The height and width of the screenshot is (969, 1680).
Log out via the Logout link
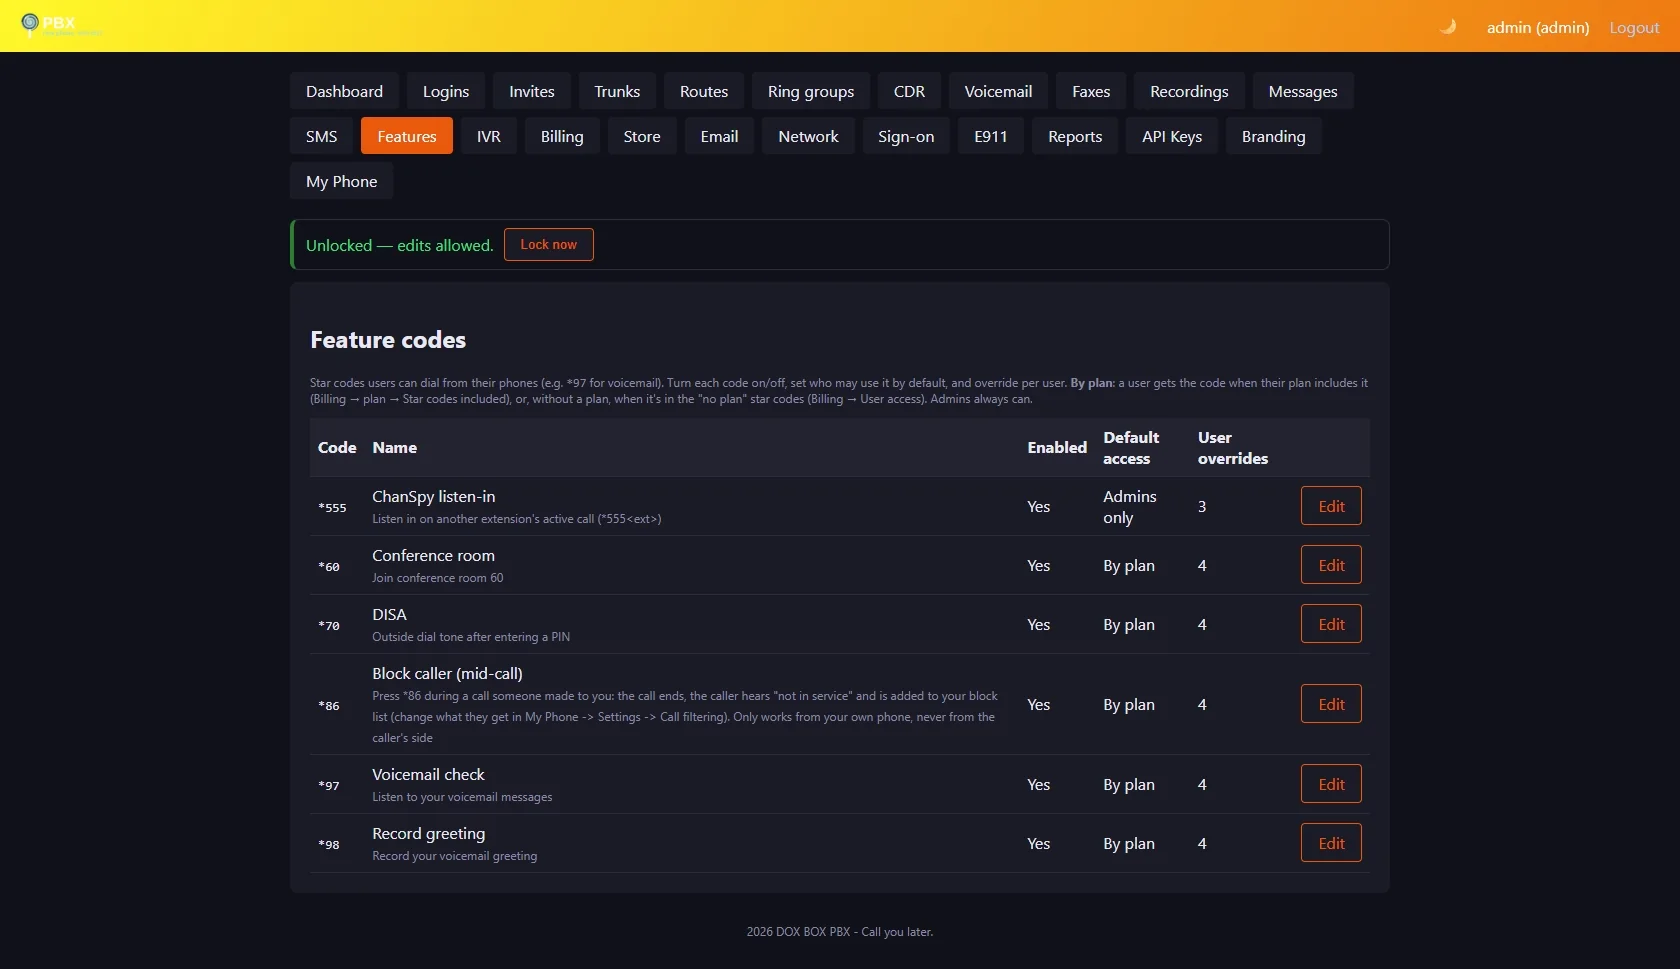(x=1634, y=27)
